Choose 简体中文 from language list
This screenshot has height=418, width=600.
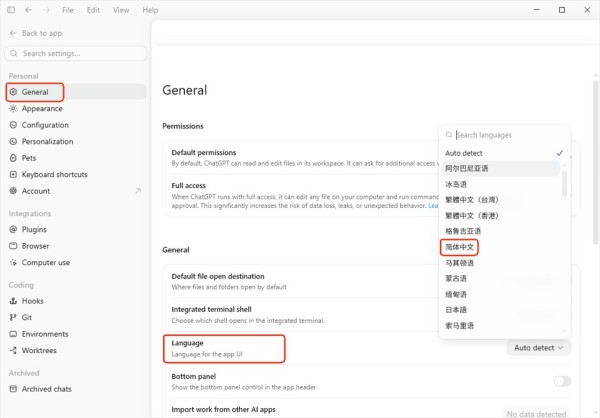459,247
